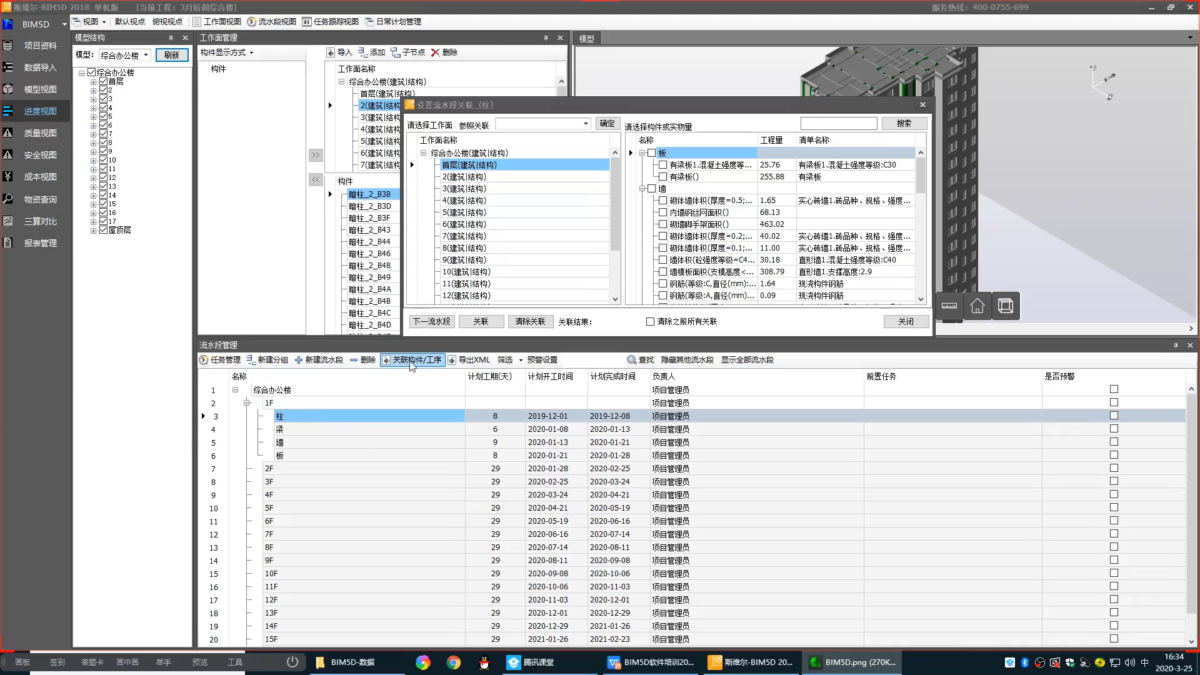Image resolution: width=1200 pixels, height=675 pixels.
Task: Click 新建流水段 in the 流水段管理 toolbar
Action: pyautogui.click(x=319, y=360)
